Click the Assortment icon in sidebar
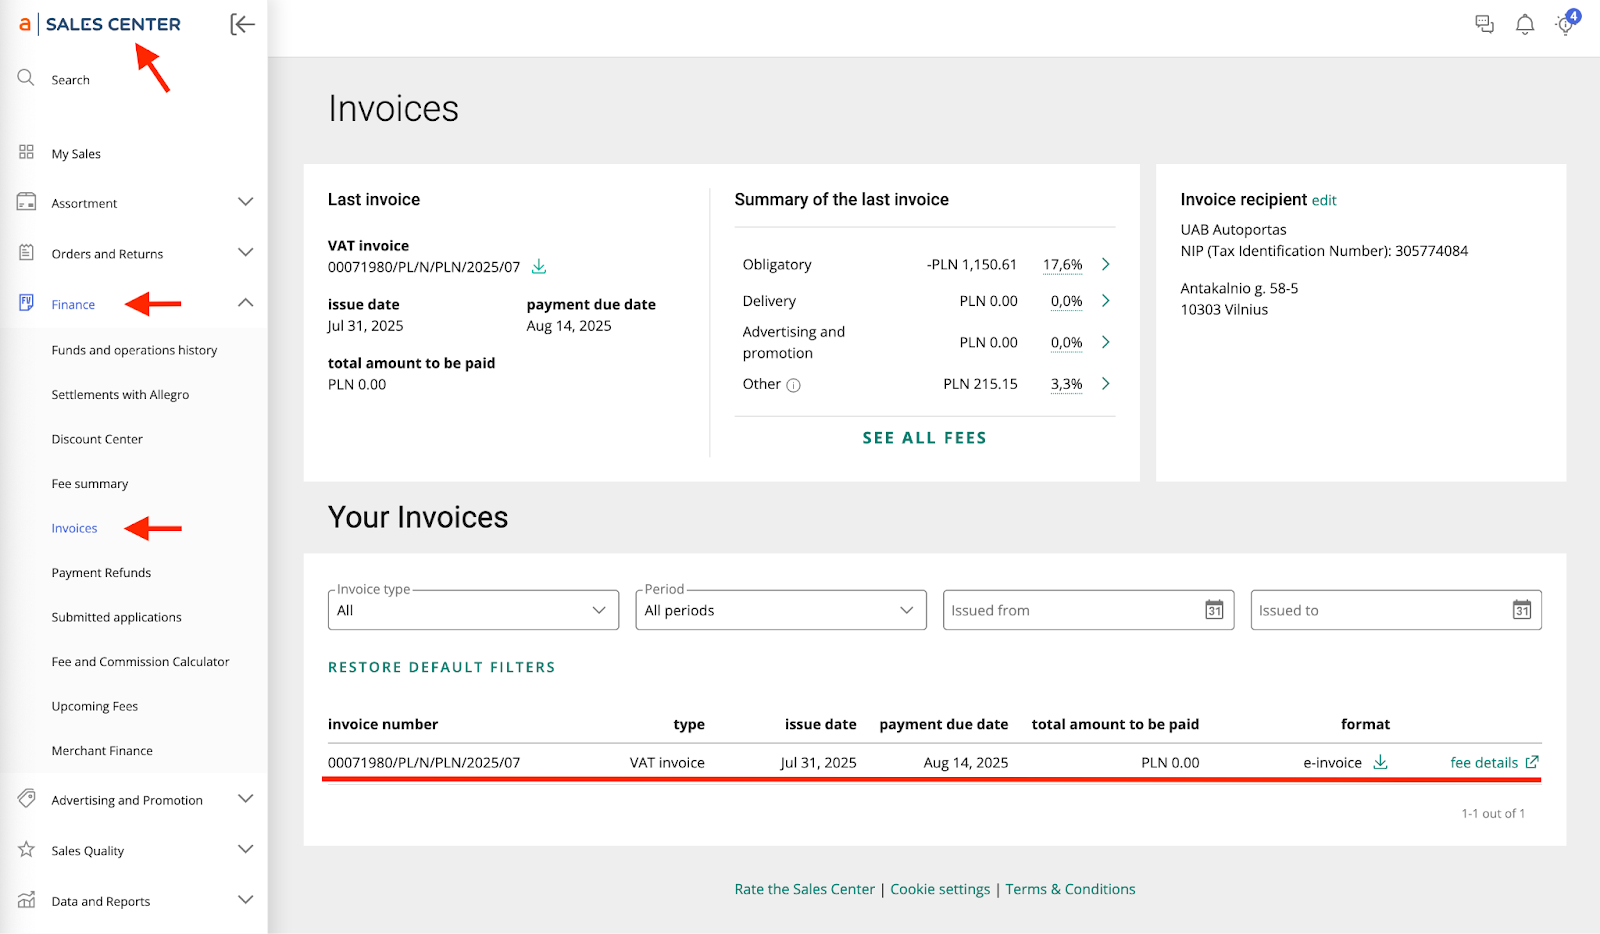The width and height of the screenshot is (1600, 934). (x=26, y=202)
